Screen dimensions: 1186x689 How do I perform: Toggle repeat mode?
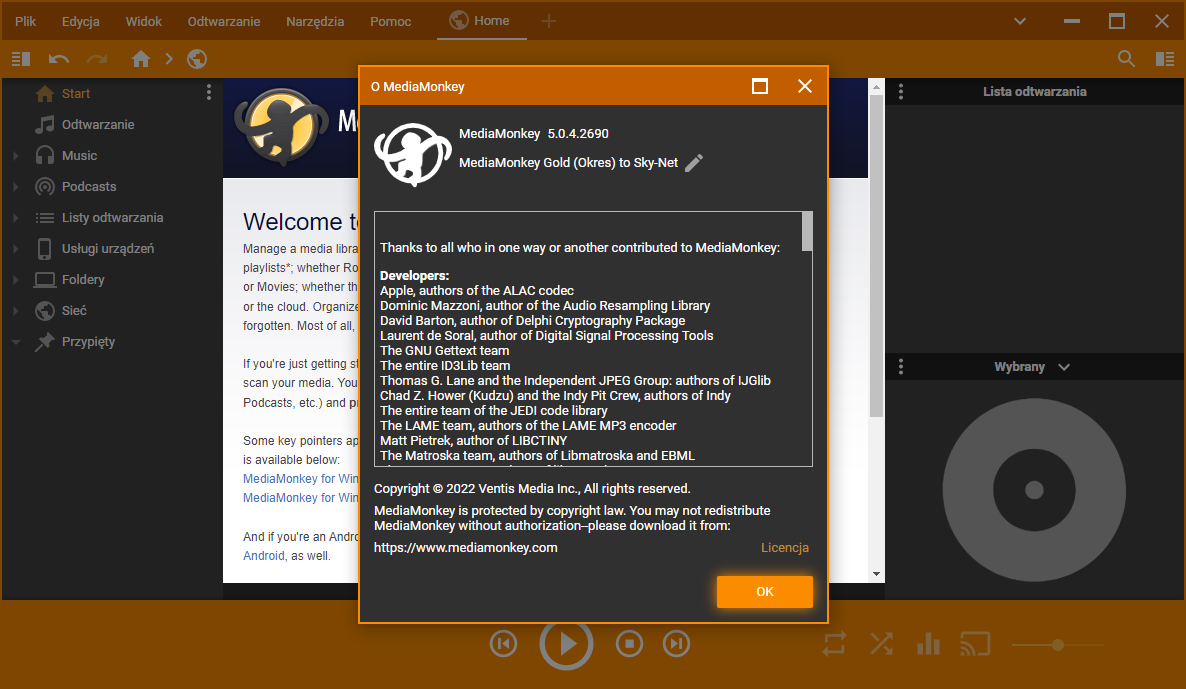point(834,644)
